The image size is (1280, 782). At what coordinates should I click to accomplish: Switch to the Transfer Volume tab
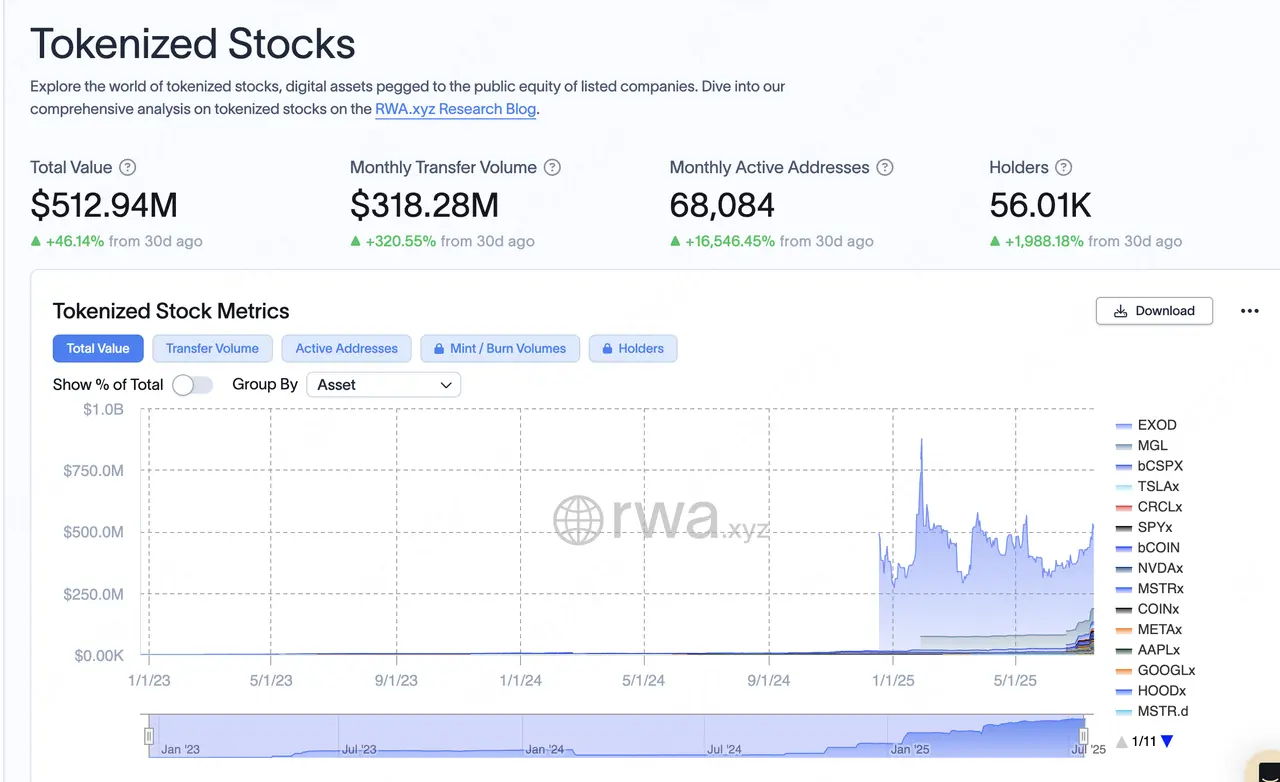[212, 348]
